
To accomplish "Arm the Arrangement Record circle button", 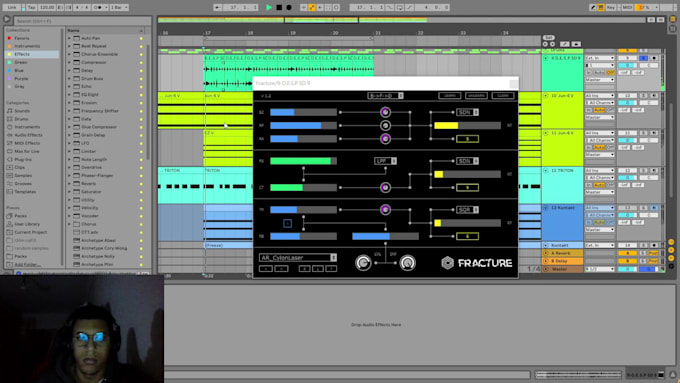I will click(289, 7).
